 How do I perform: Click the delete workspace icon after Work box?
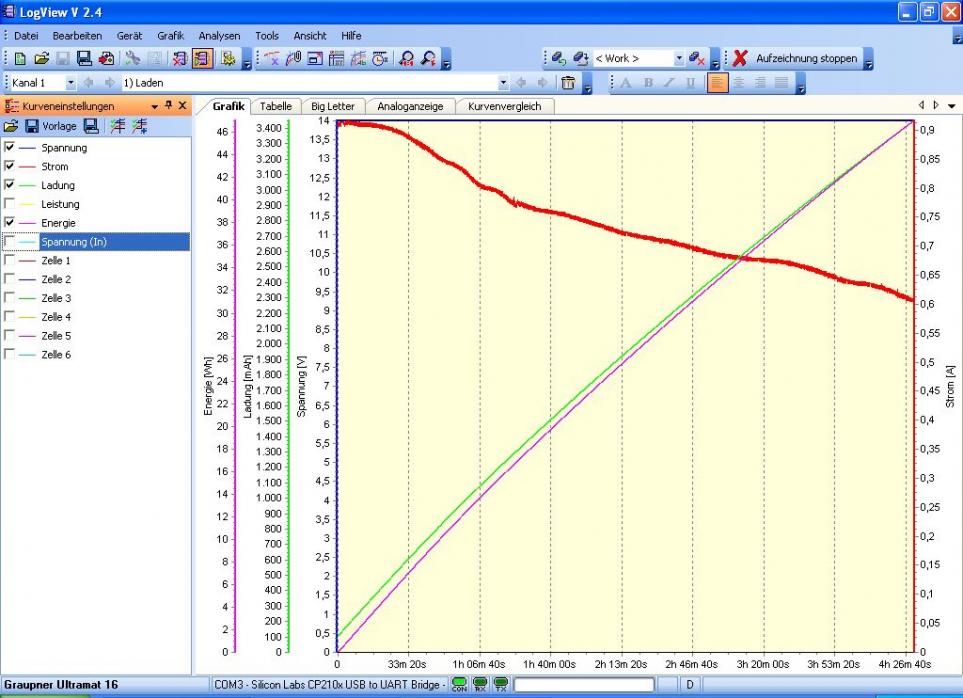(698, 59)
